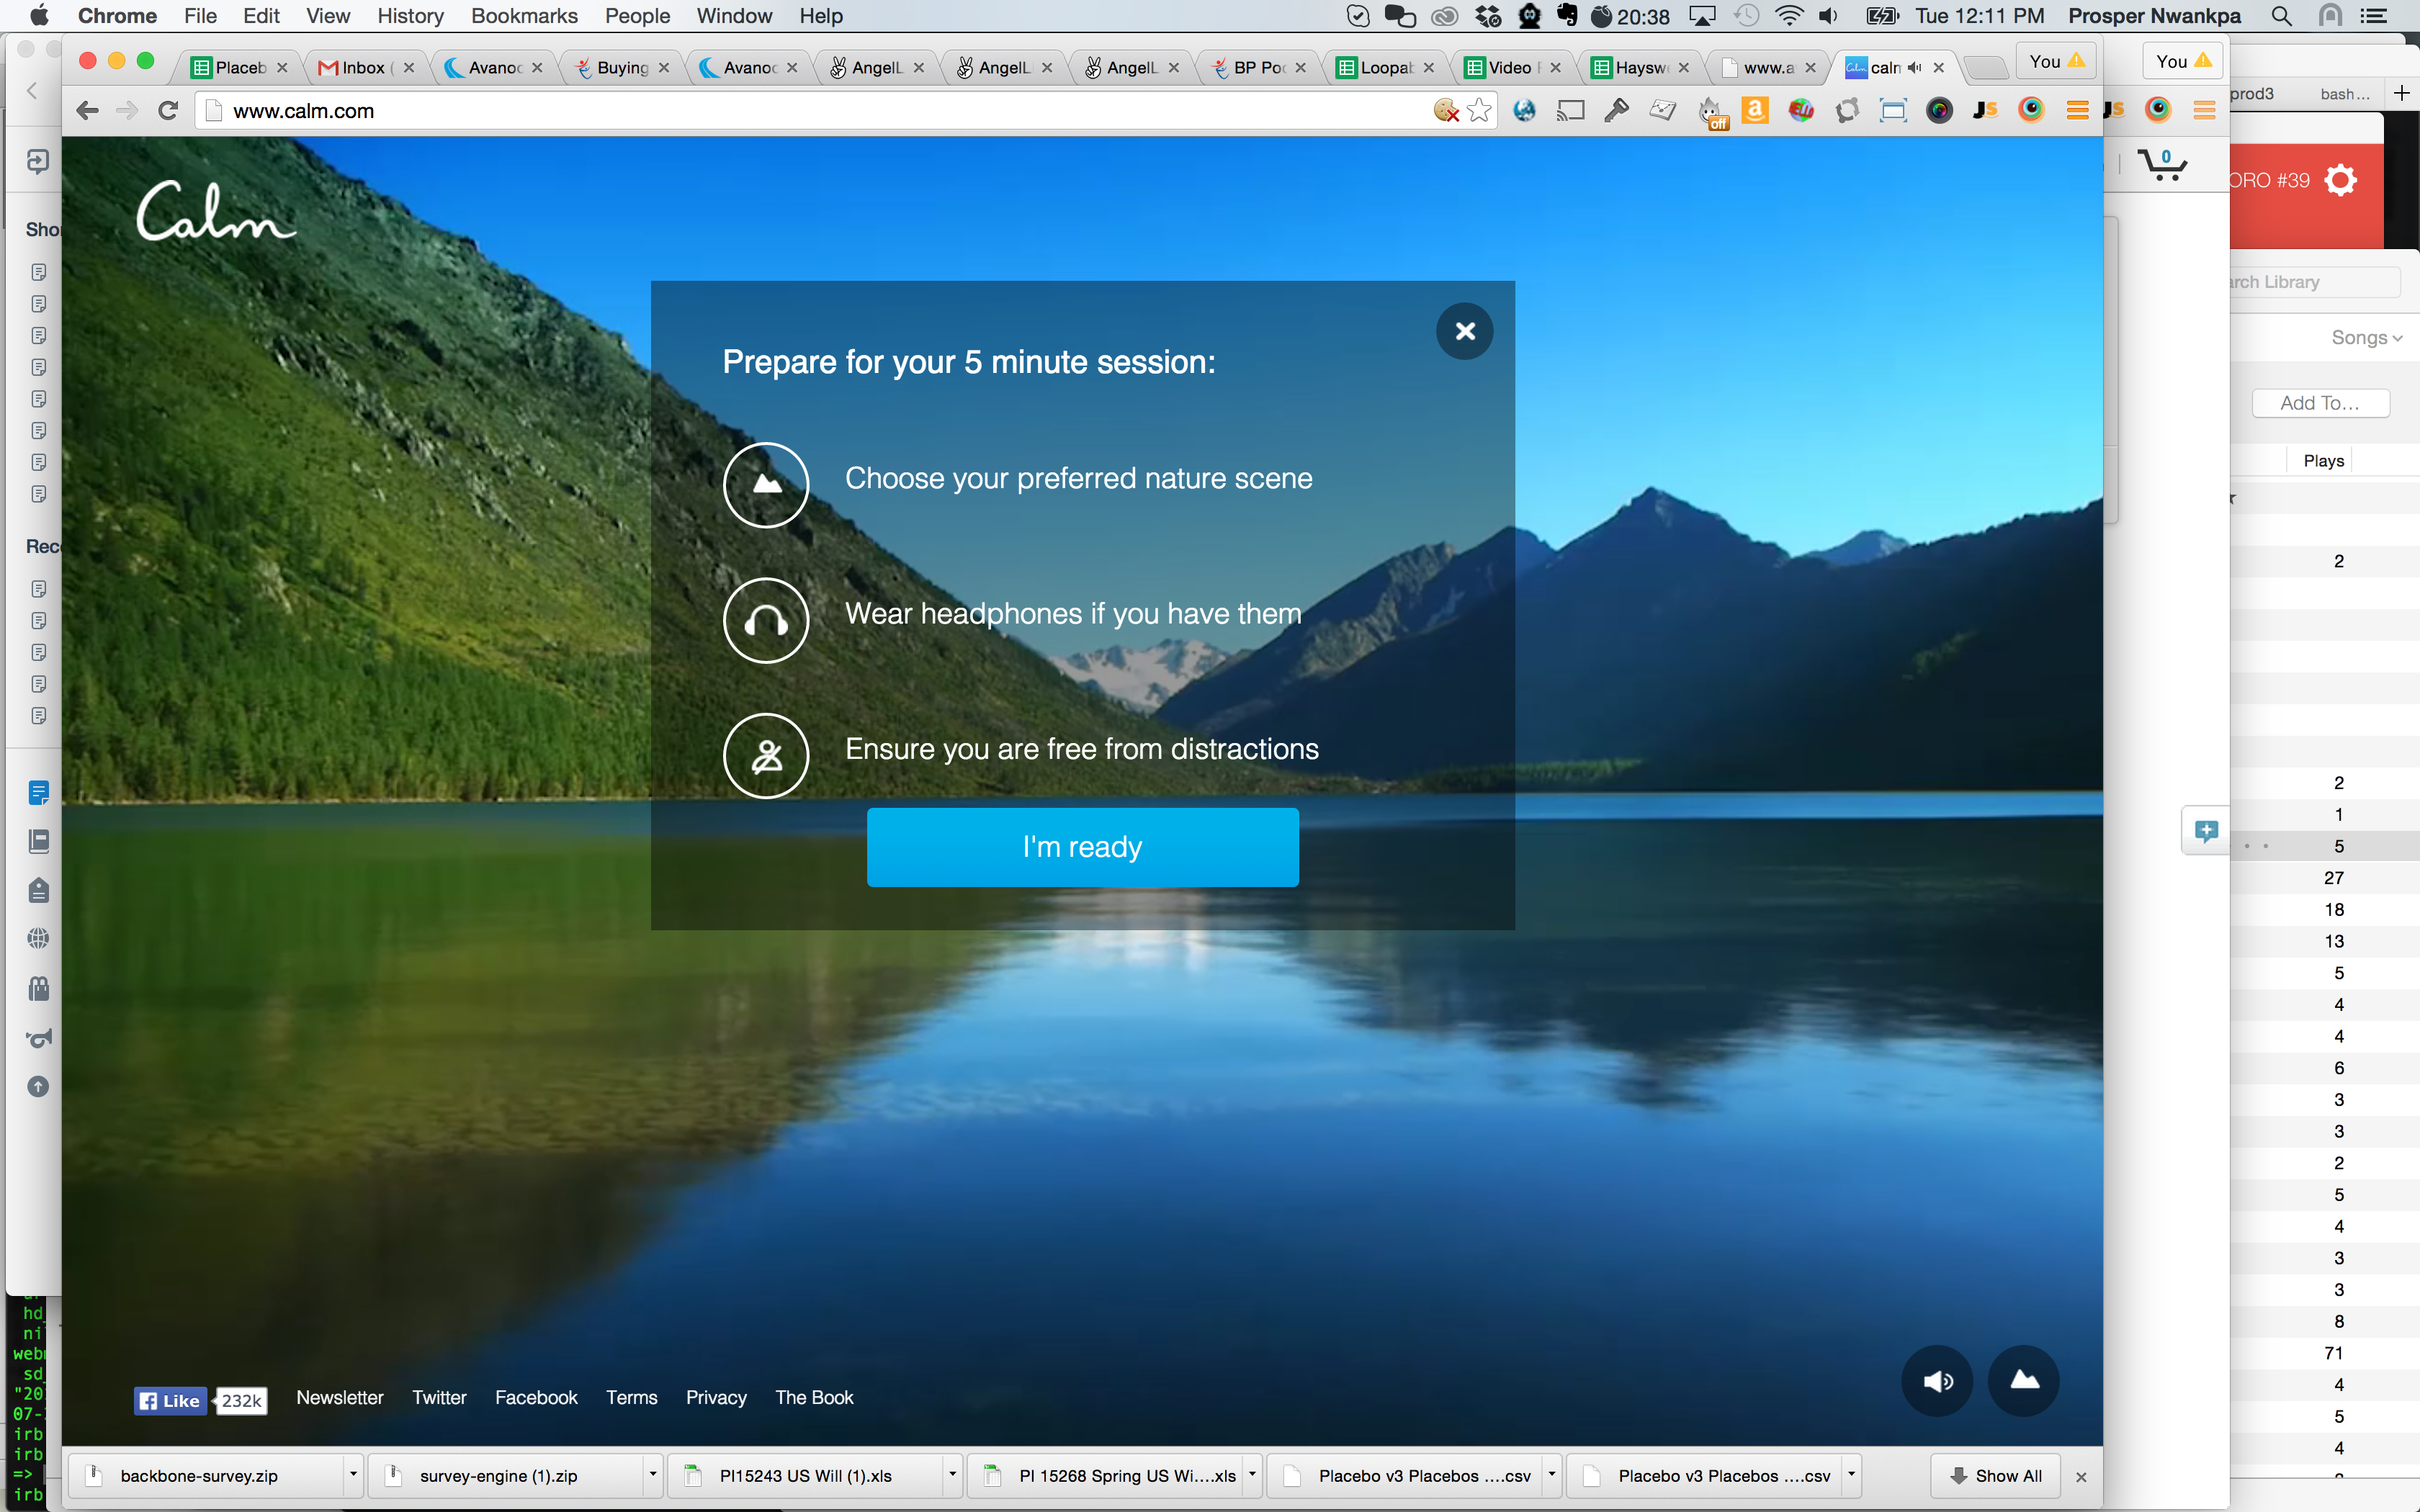
Task: Open the People menu
Action: tap(637, 16)
